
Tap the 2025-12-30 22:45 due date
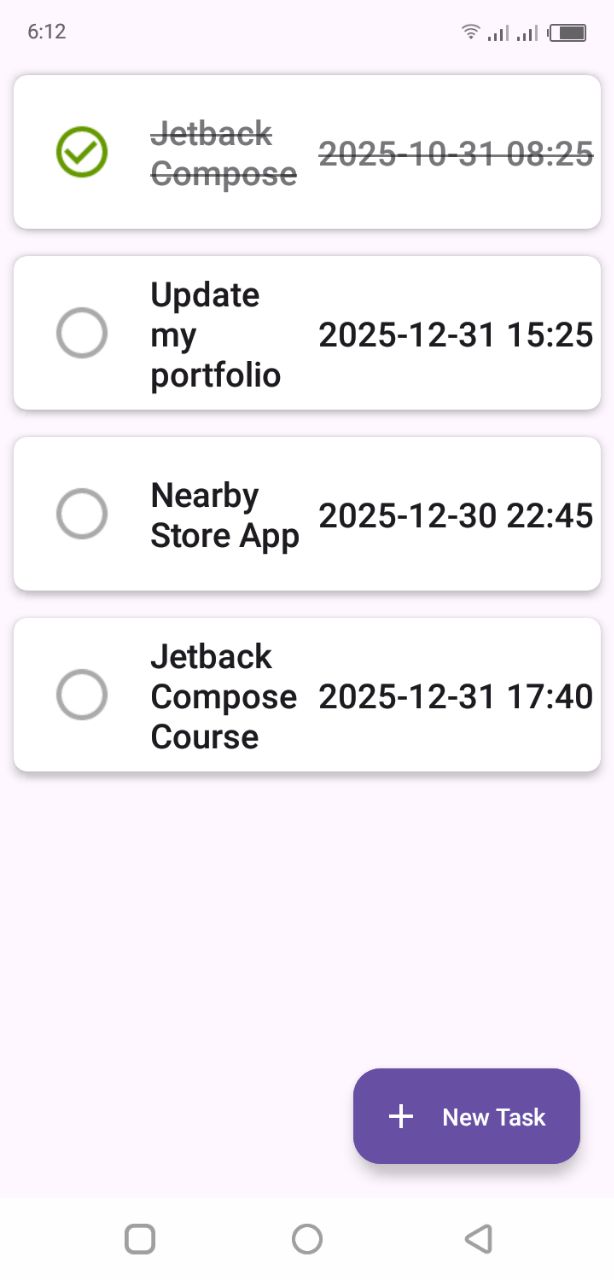(x=455, y=514)
